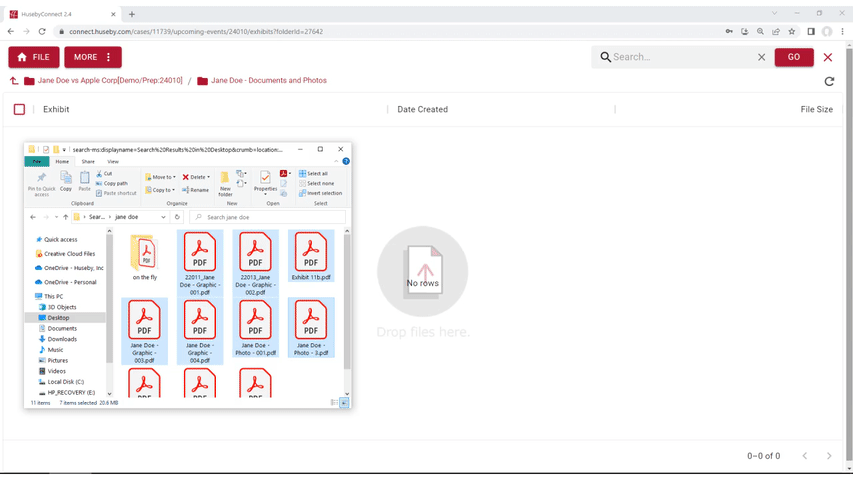Switch to the Explorer Share tab
Screen dimensions: 853x480
click(88, 162)
